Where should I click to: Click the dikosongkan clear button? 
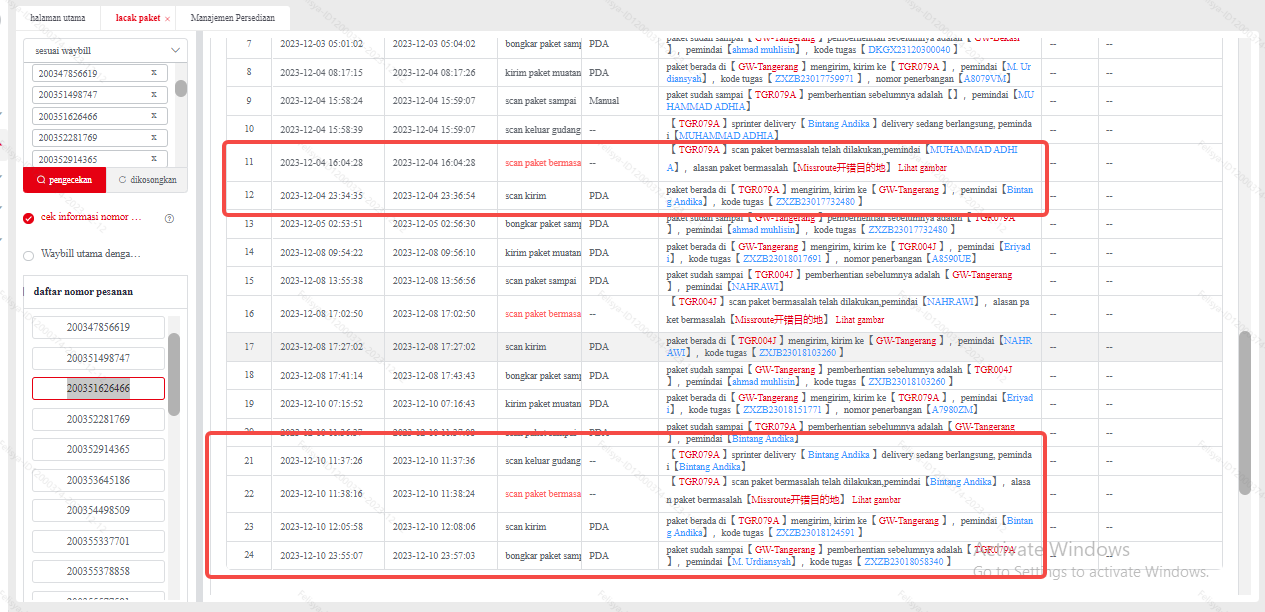pos(147,180)
